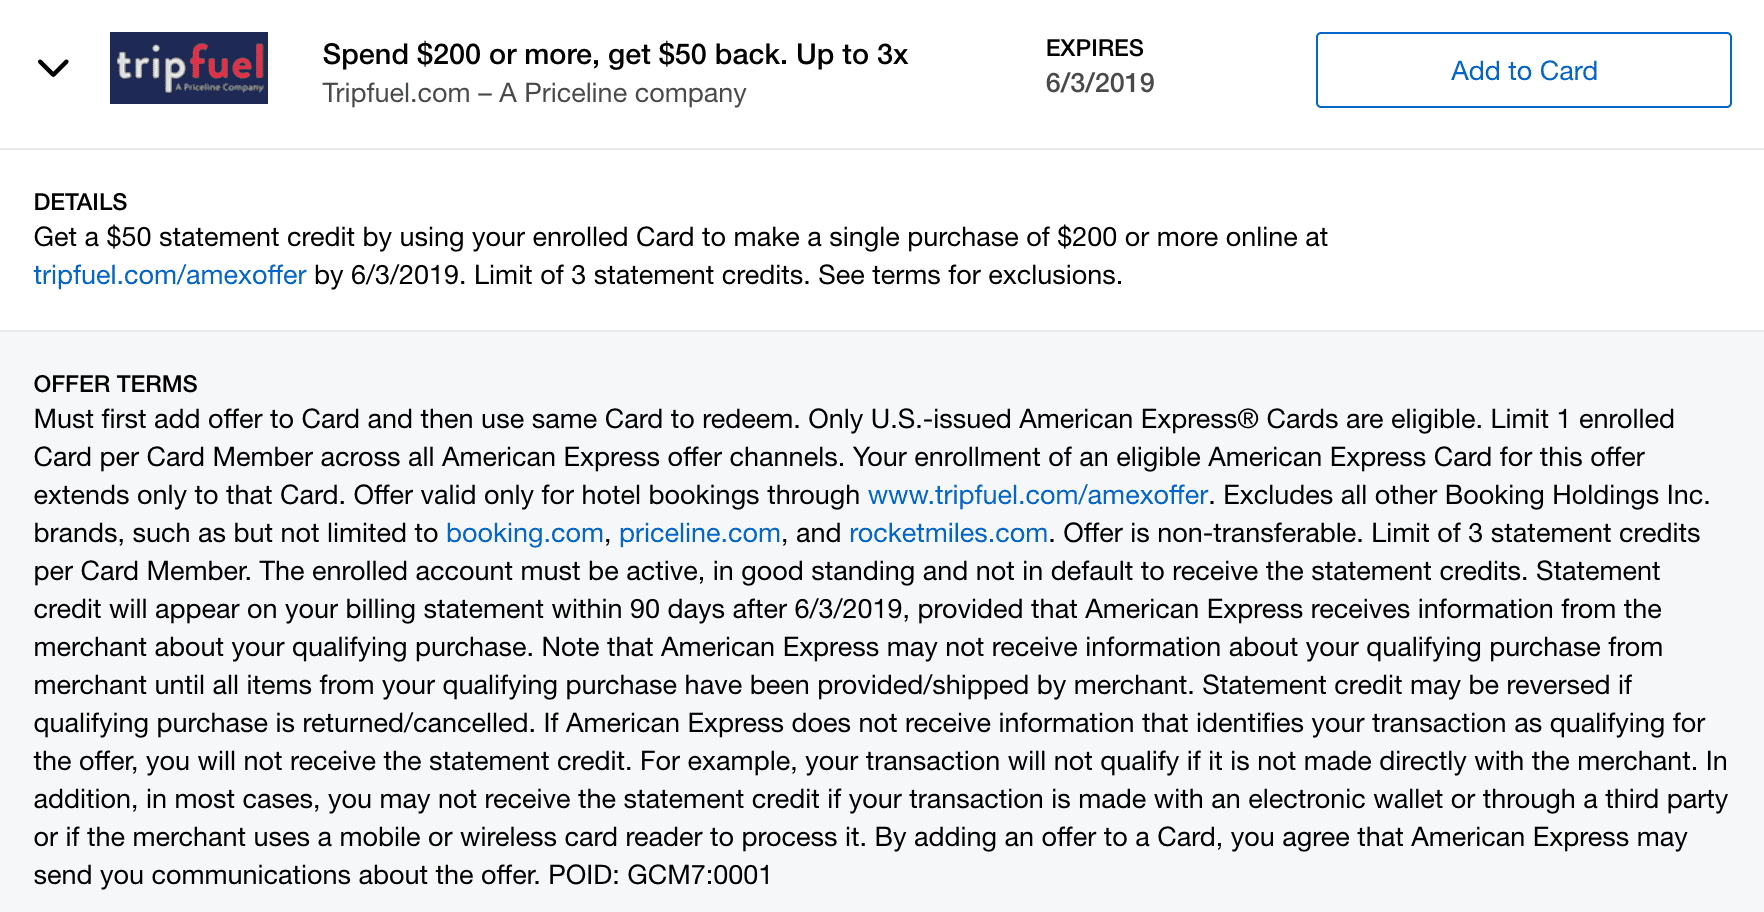
Task: Click the 6/3/2019 date under EXPIRES
Action: click(1099, 83)
